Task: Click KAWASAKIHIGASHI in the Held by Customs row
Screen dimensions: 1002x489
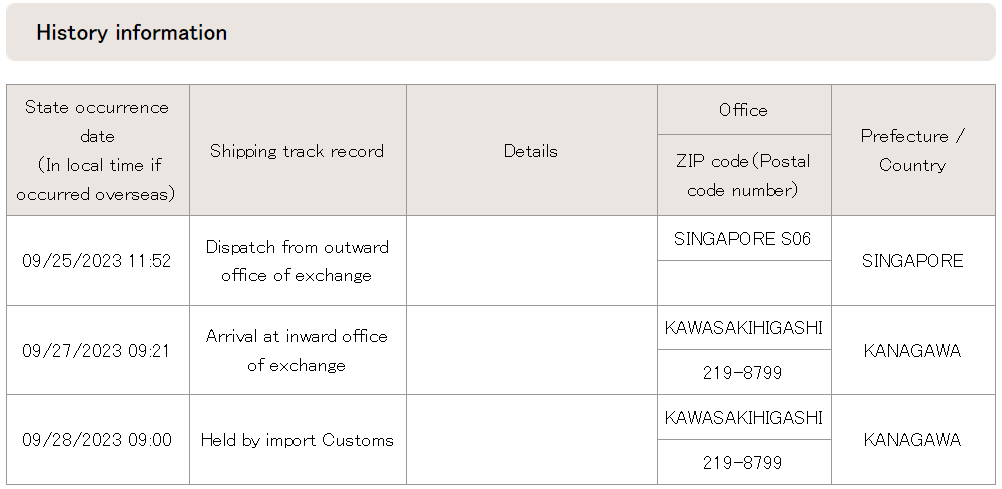Action: pyautogui.click(x=743, y=417)
